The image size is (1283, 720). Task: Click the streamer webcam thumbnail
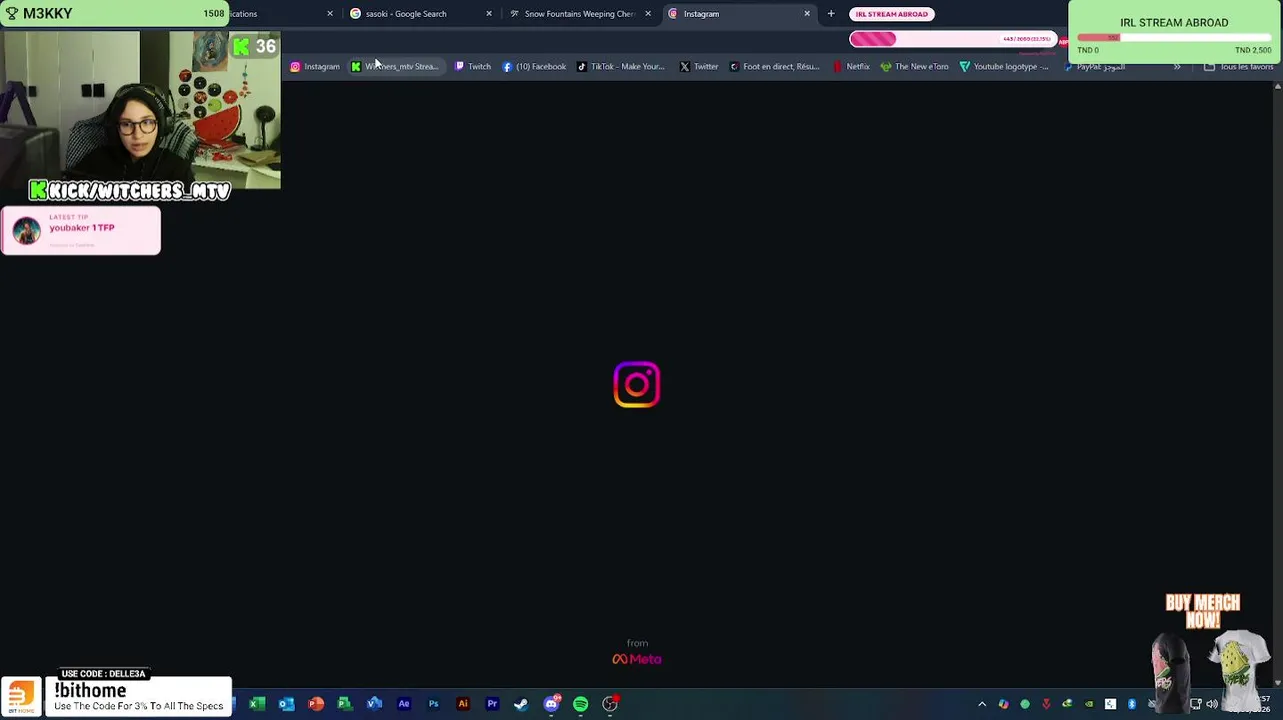[x=140, y=110]
